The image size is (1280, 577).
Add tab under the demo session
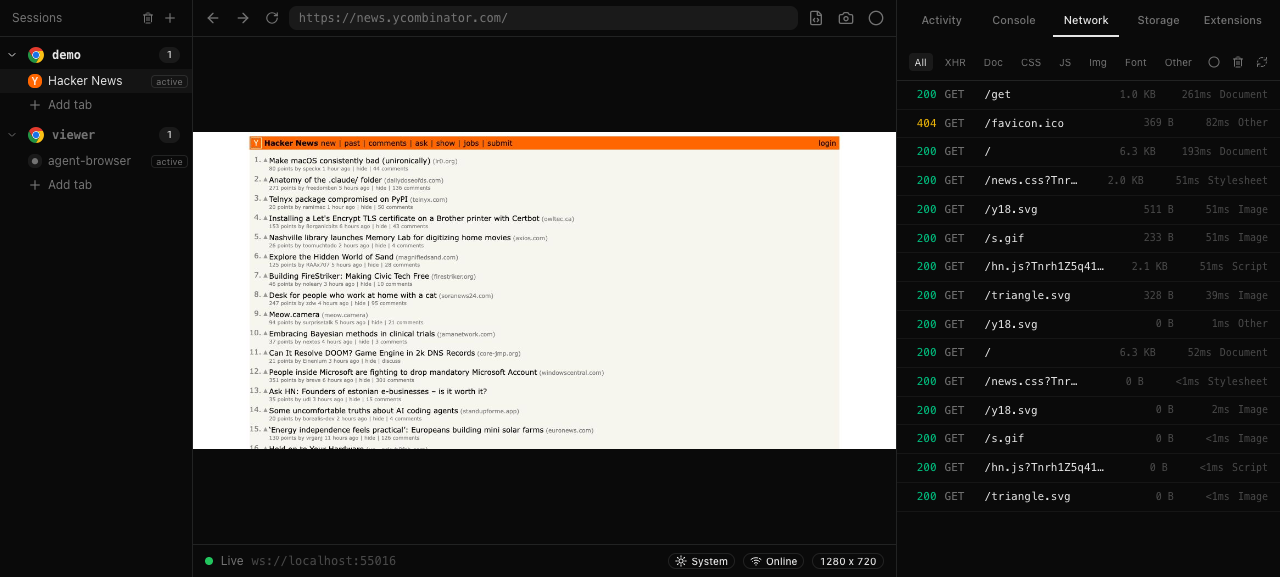[60, 105]
